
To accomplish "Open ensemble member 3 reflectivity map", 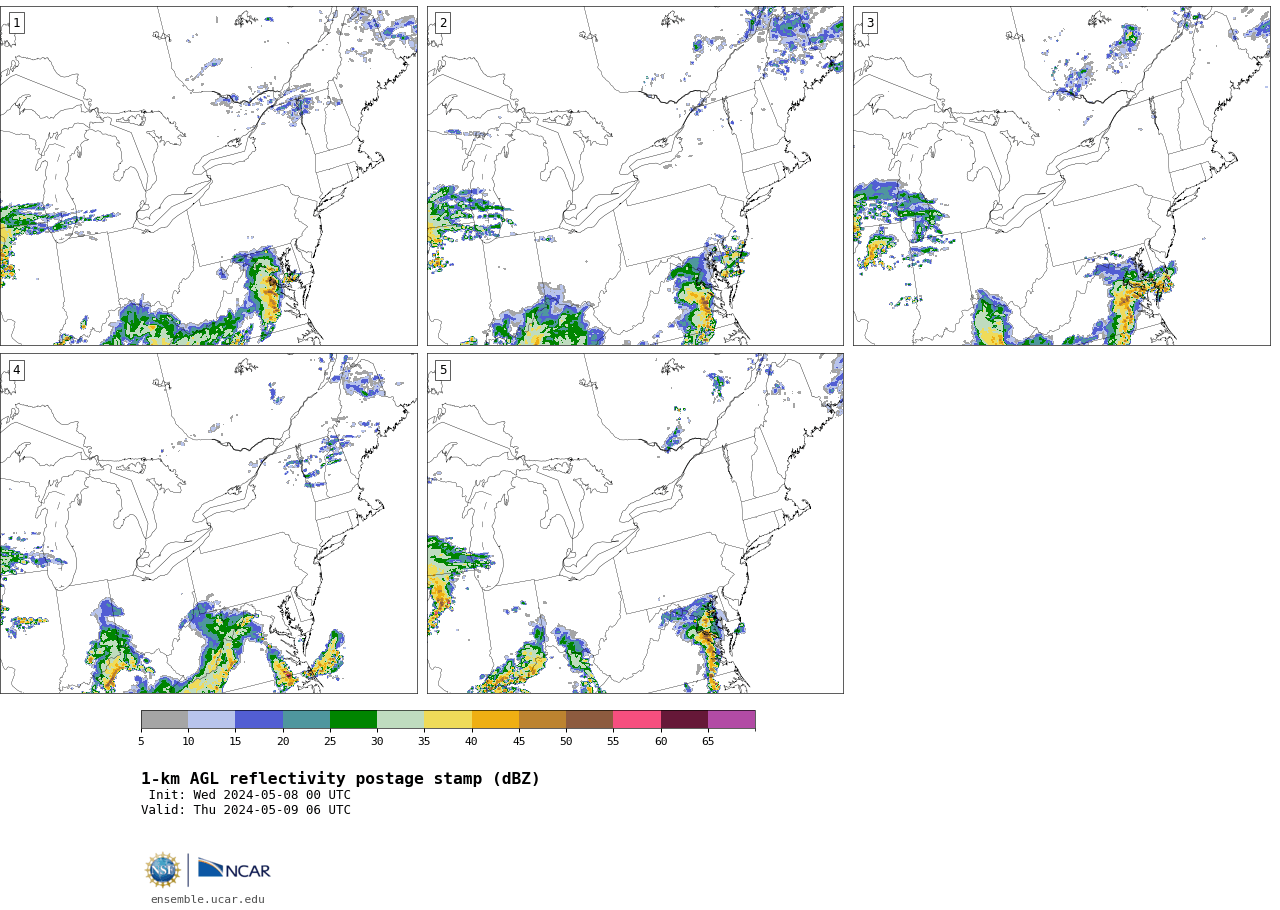I will coord(1062,176).
